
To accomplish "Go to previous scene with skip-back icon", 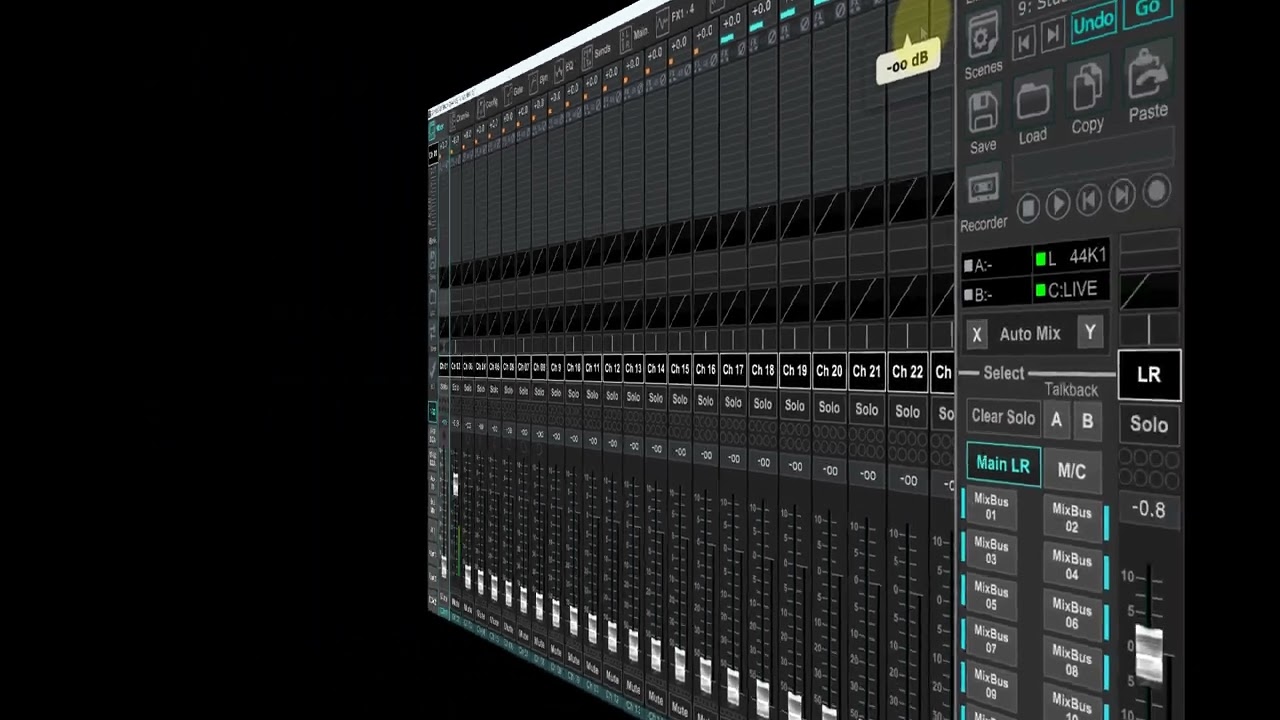I will click(1023, 43).
